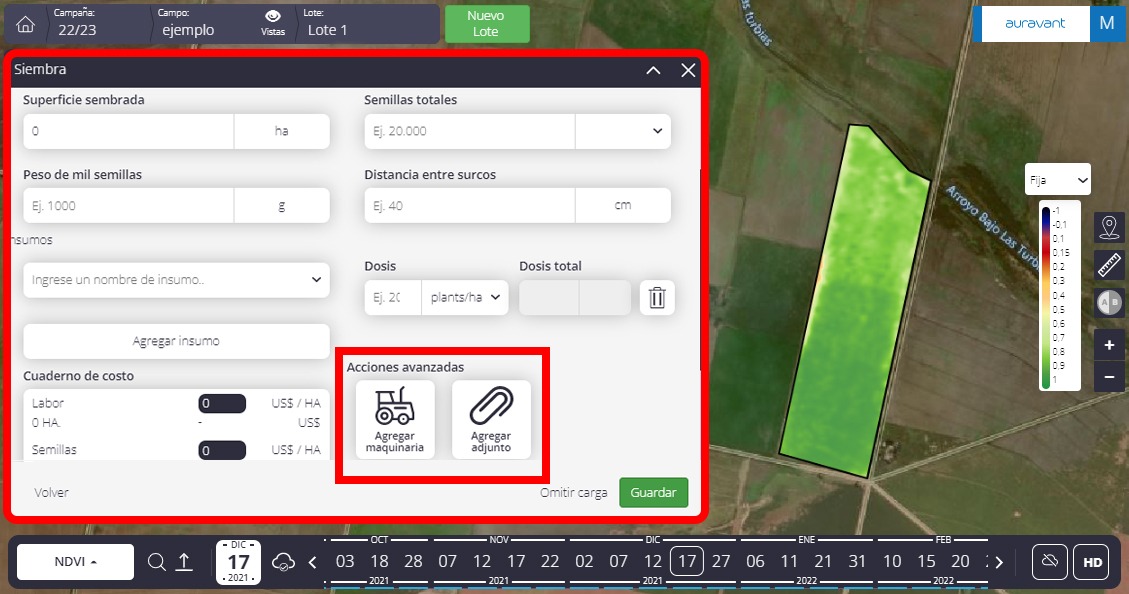The height and width of the screenshot is (594, 1129).
Task: Toggle HD imagery button
Action: (x=1092, y=562)
